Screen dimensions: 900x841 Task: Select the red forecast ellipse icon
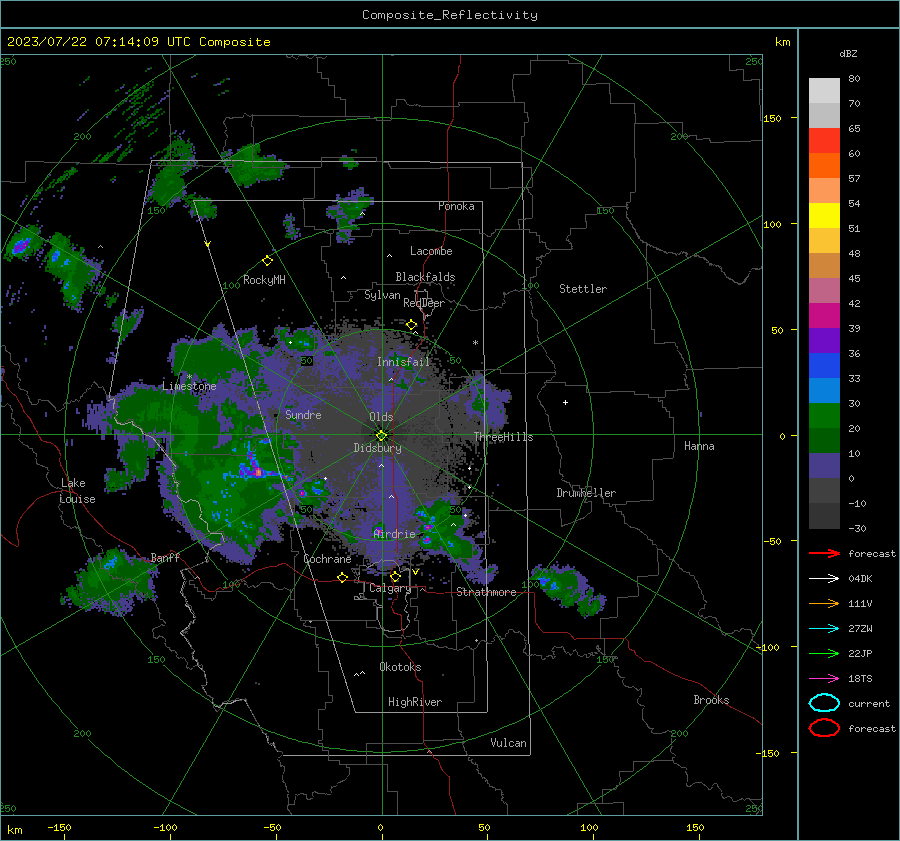click(x=824, y=728)
